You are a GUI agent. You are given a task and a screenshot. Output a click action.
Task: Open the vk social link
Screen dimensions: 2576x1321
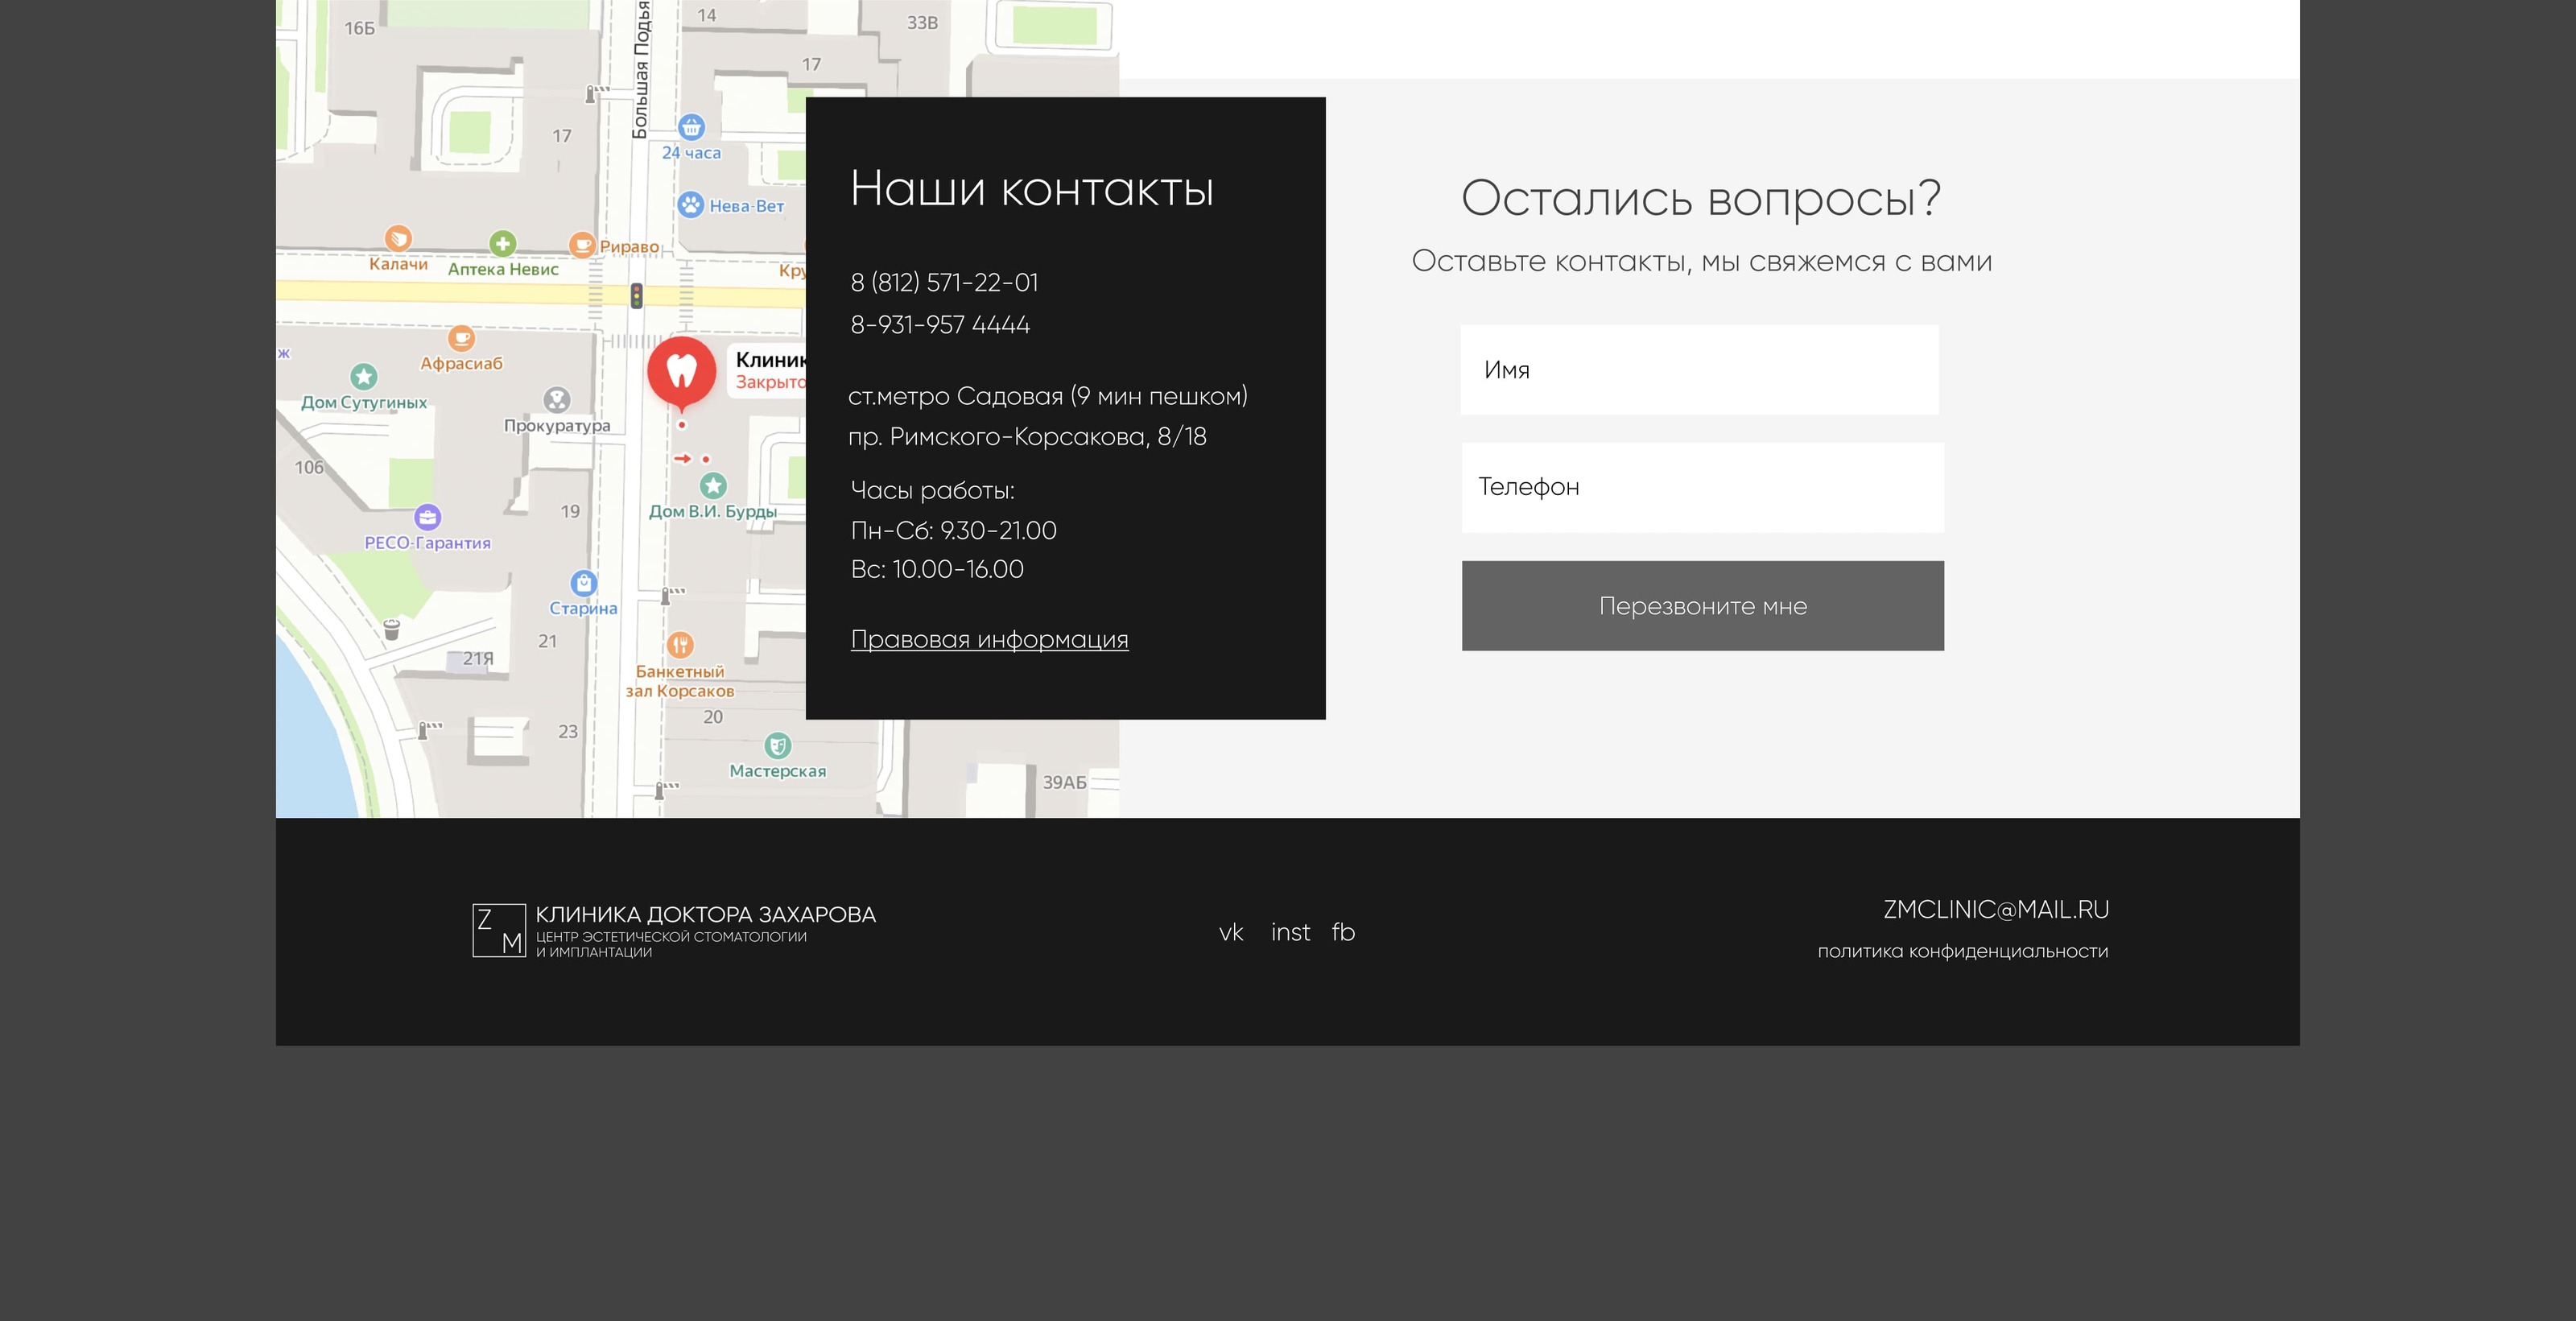(x=1231, y=932)
